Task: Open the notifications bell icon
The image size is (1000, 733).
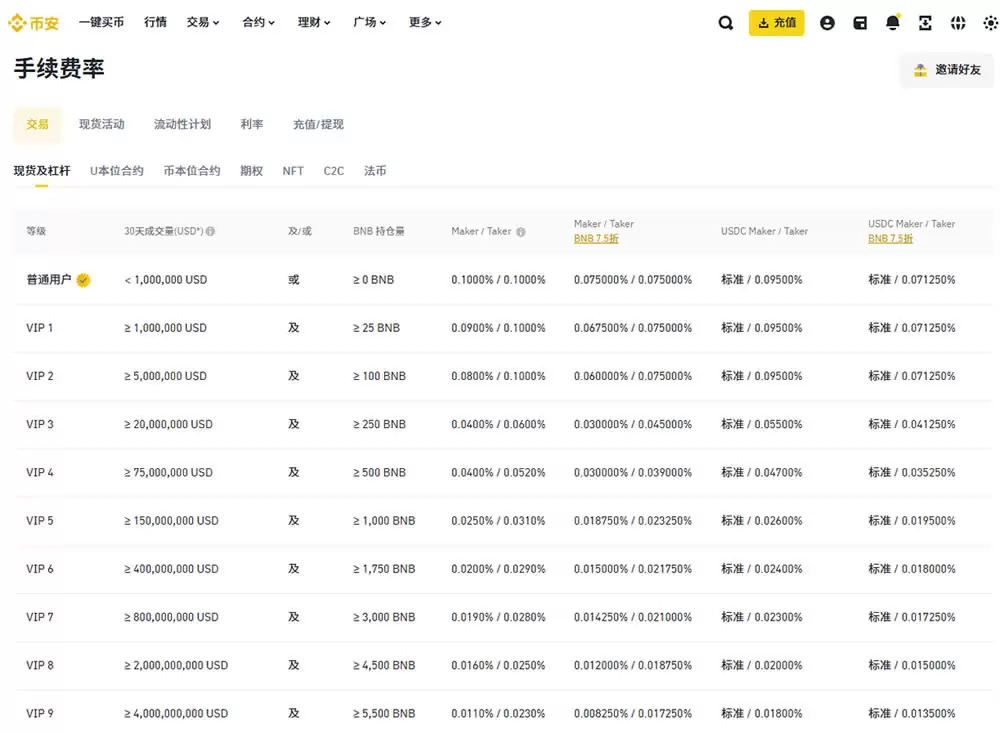Action: [892, 22]
